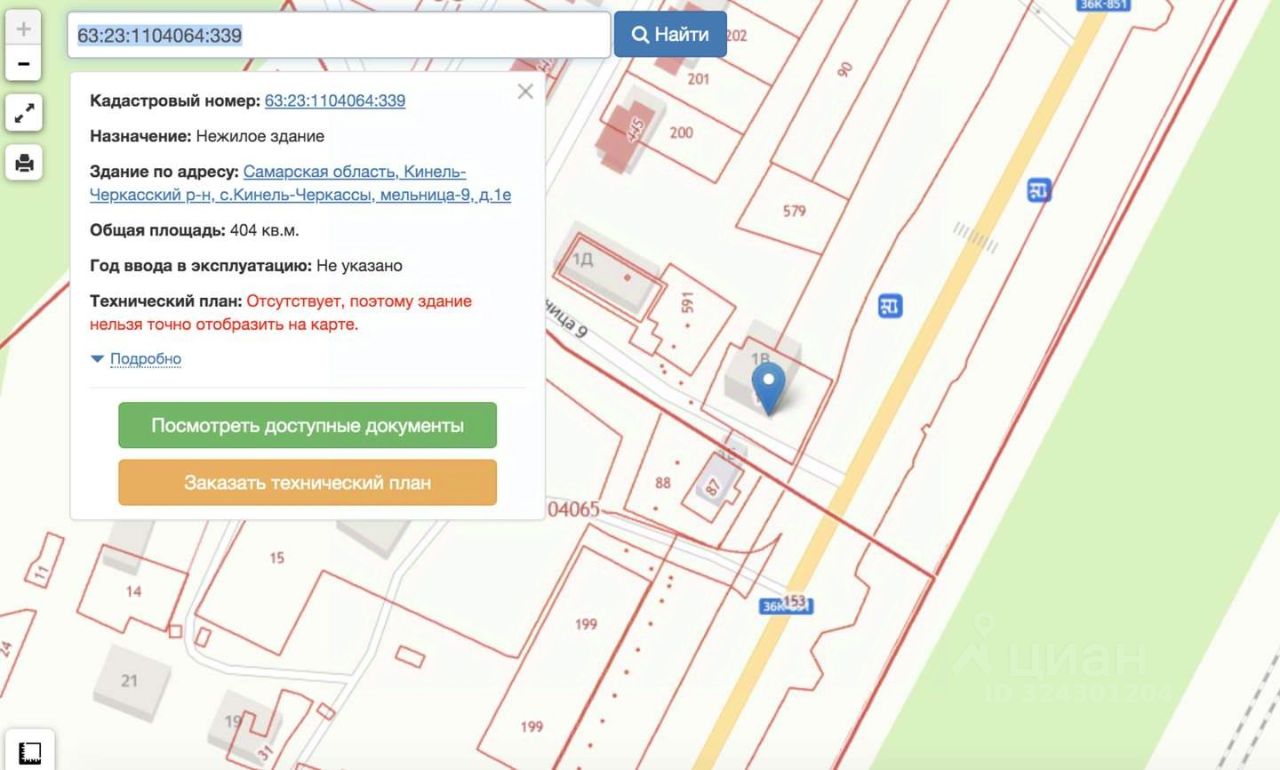Screen dimensions: 1280x770
Task: Close the cadastral info popup
Action: tap(525, 92)
